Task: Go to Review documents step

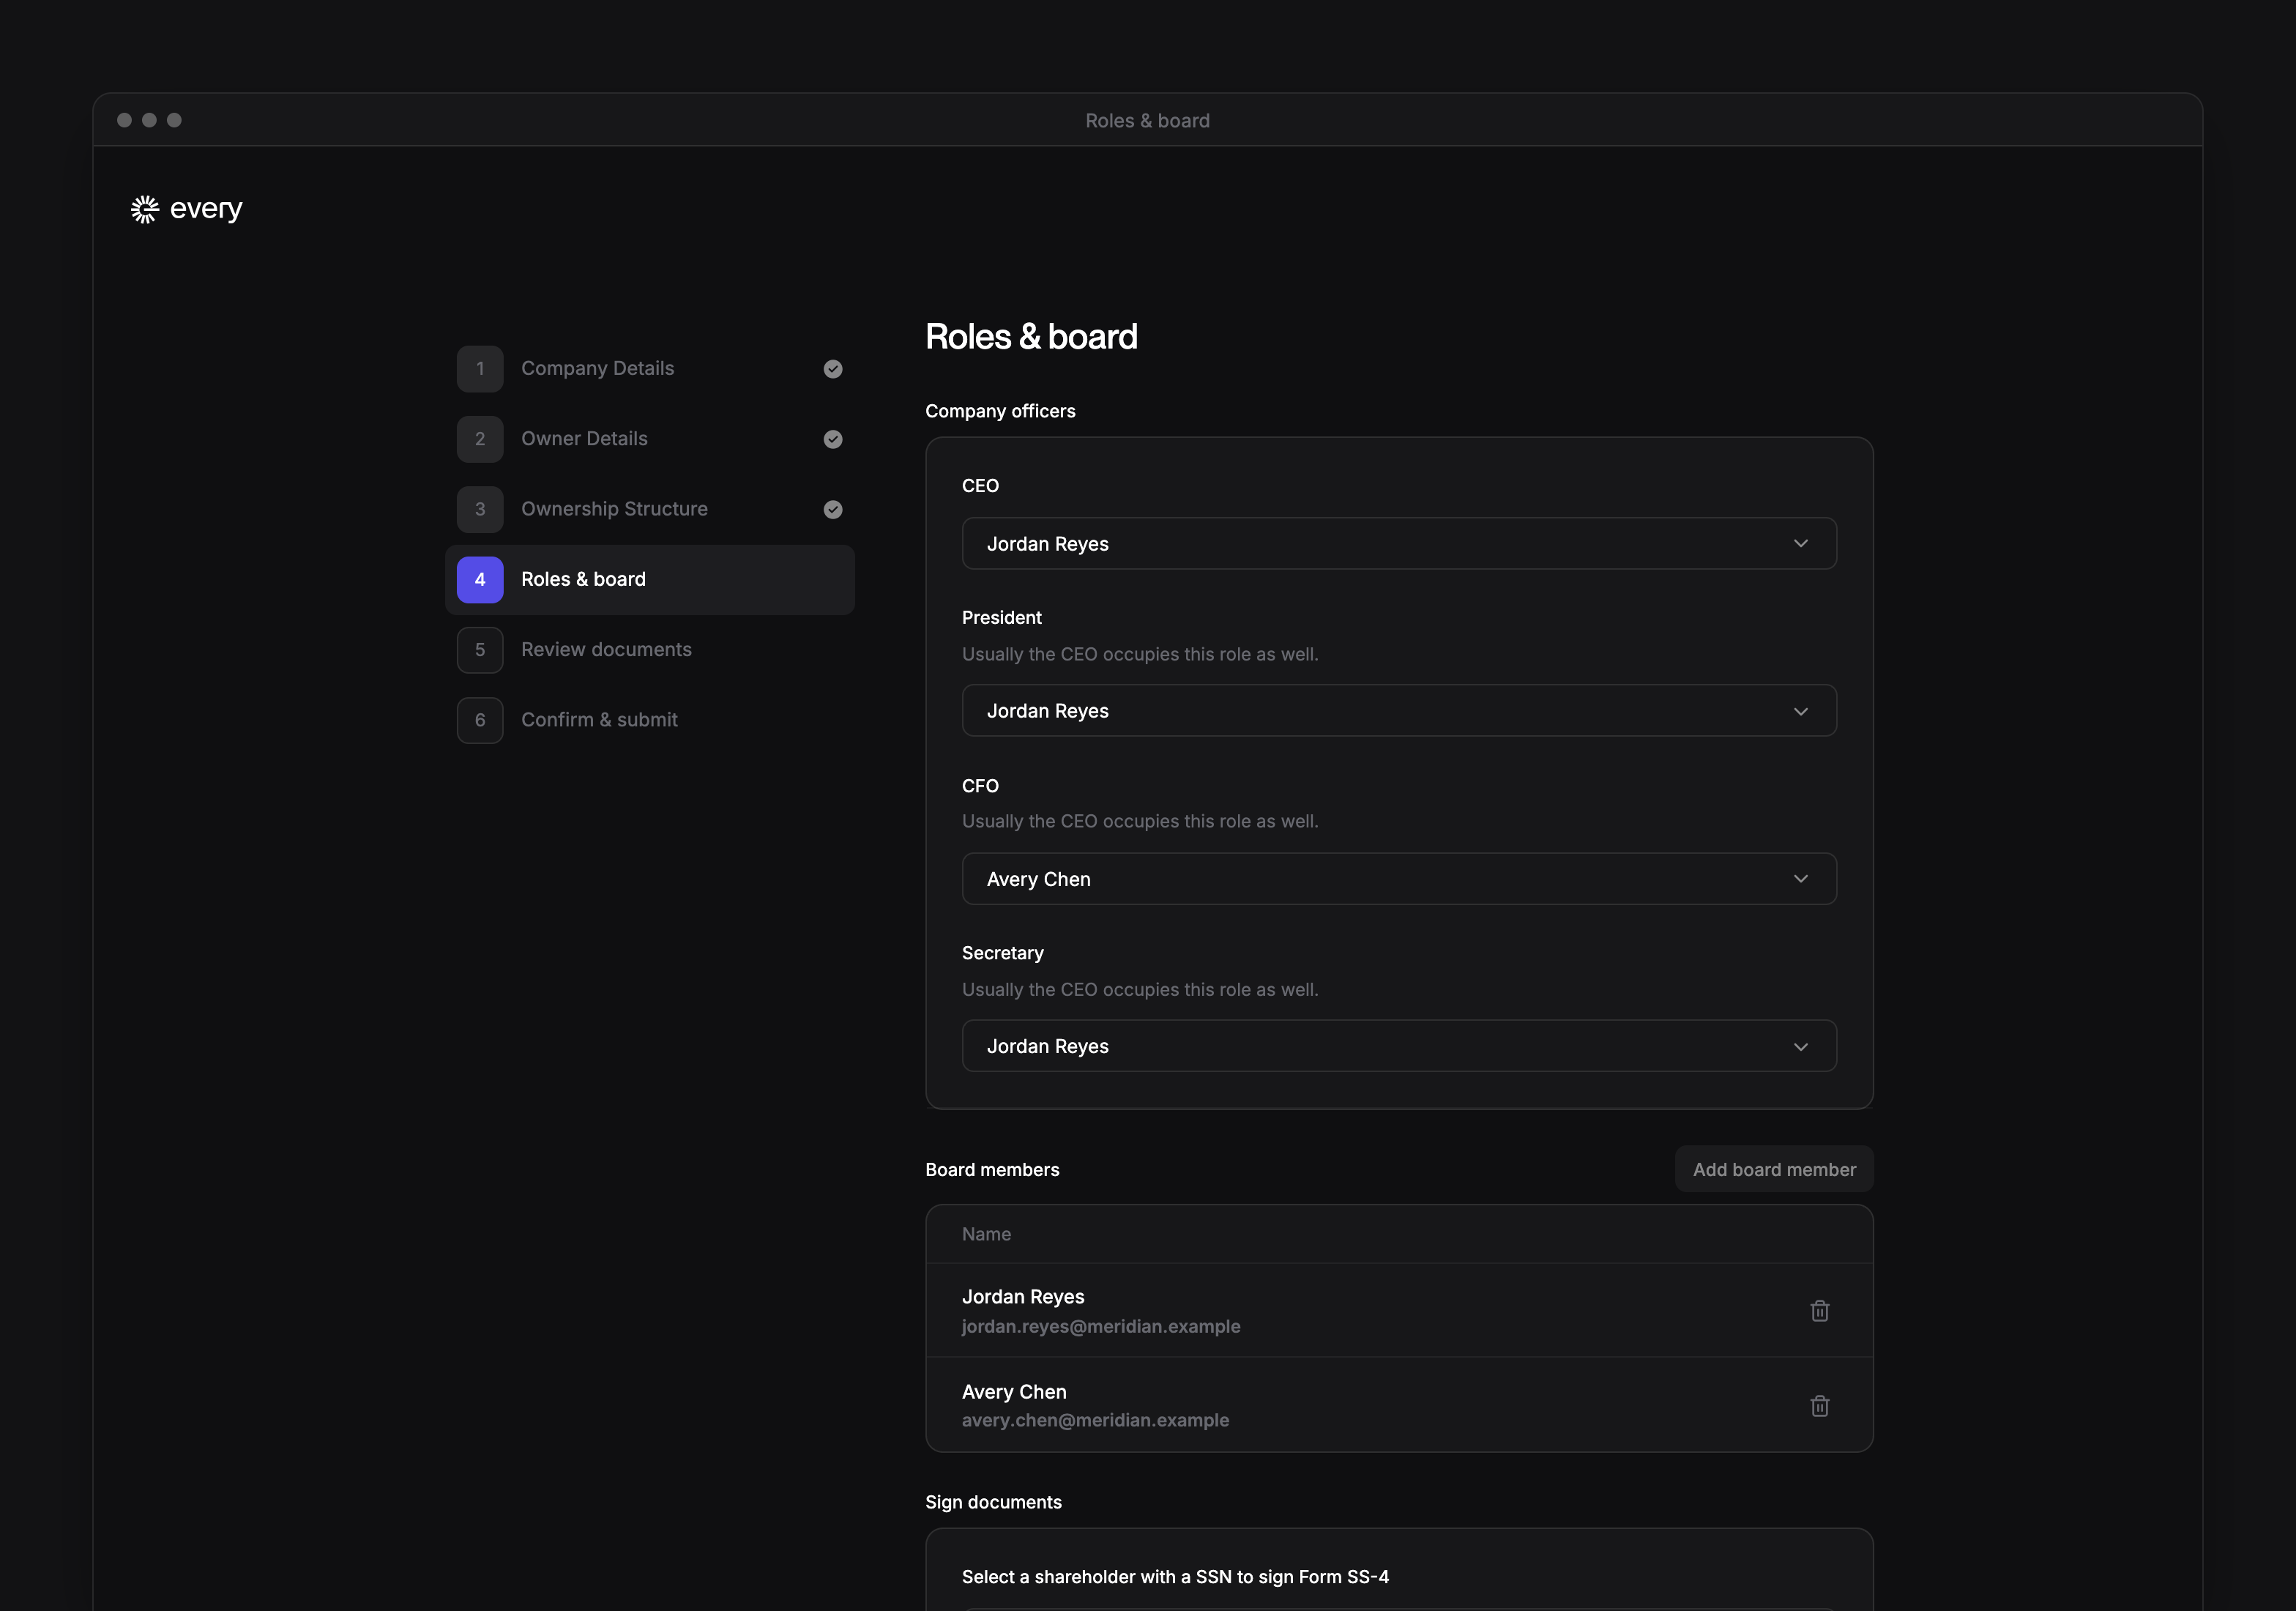Action: coord(650,650)
